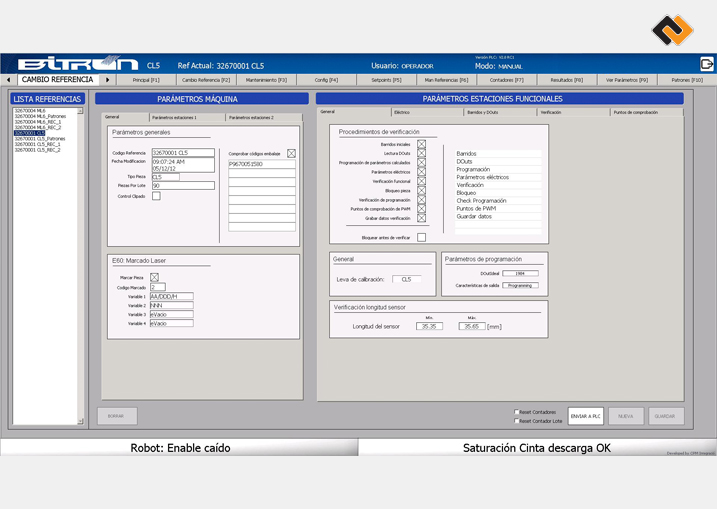Click Características de salida Programming field
The image size is (717, 509).
click(x=520, y=285)
